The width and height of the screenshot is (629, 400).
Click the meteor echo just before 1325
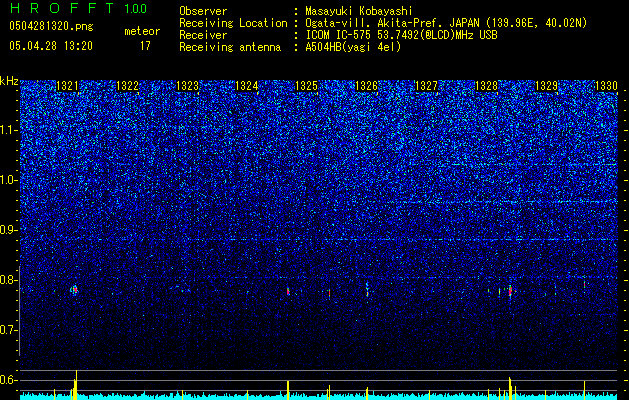[288, 291]
